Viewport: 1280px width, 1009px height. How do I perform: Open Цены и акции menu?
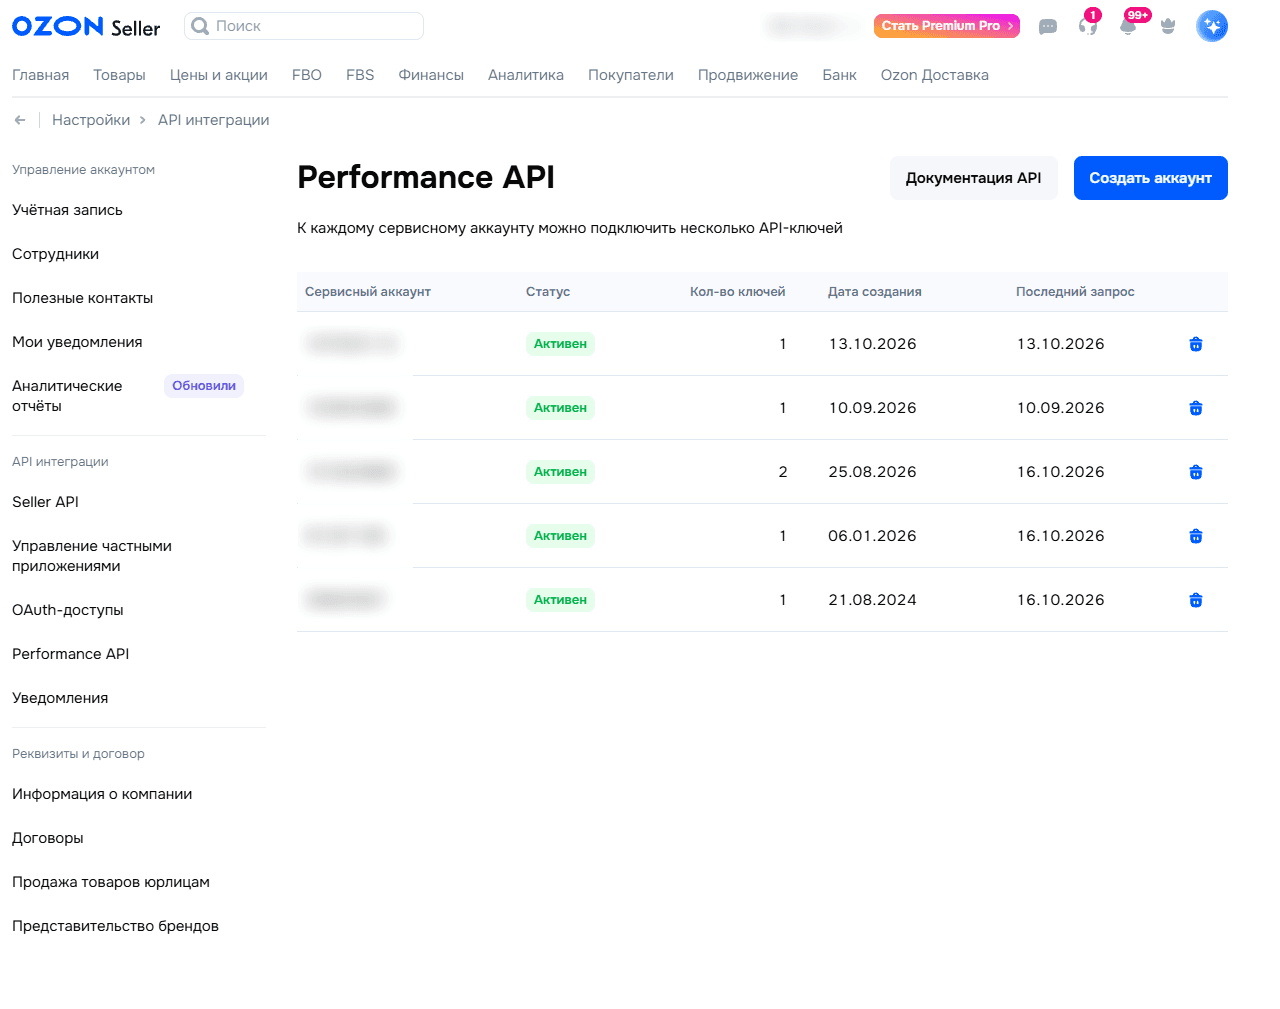pyautogui.click(x=219, y=75)
